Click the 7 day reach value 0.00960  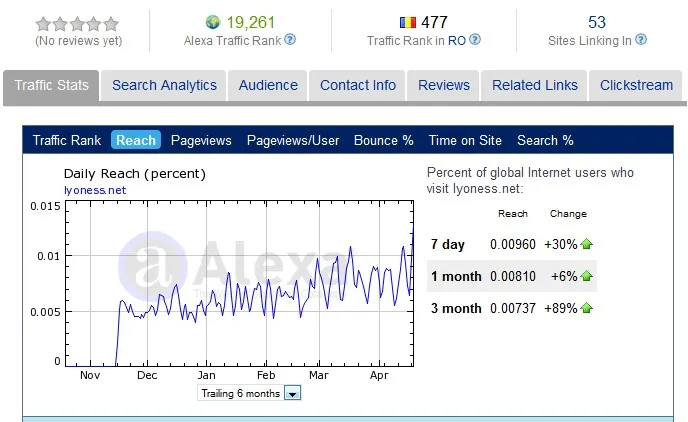pyautogui.click(x=512, y=244)
